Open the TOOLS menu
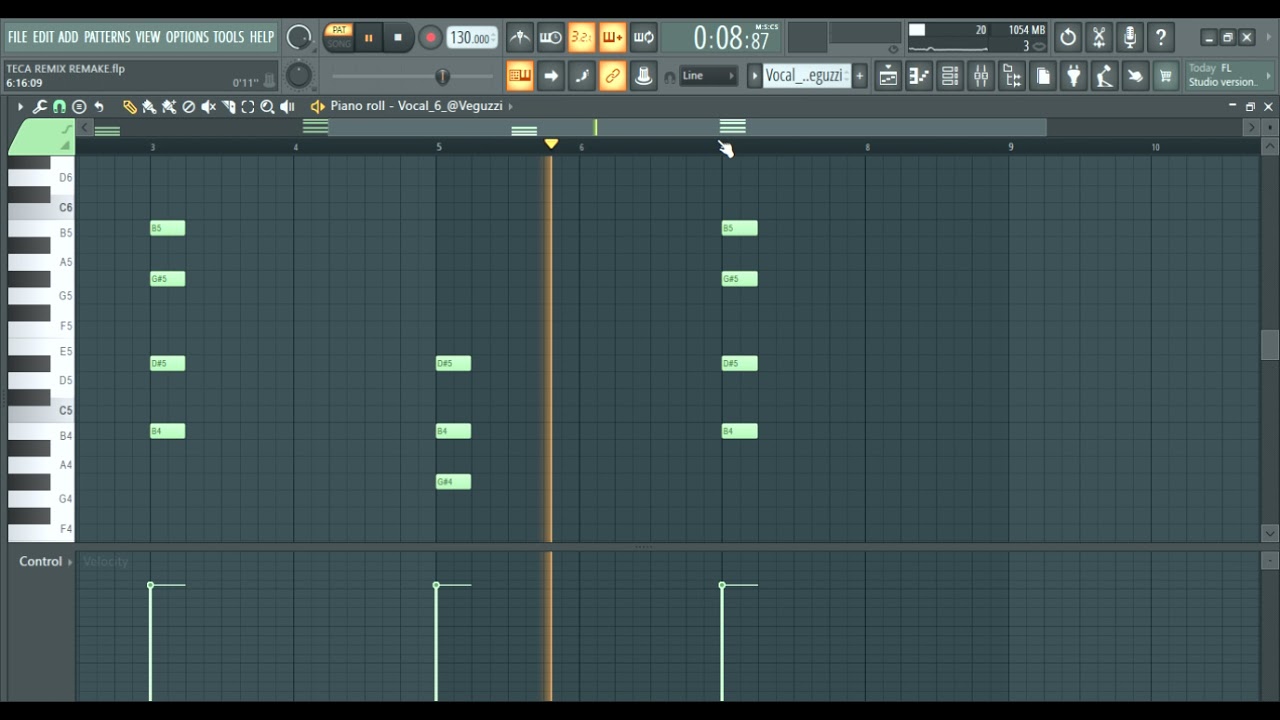Image resolution: width=1280 pixels, height=720 pixels. tap(228, 38)
